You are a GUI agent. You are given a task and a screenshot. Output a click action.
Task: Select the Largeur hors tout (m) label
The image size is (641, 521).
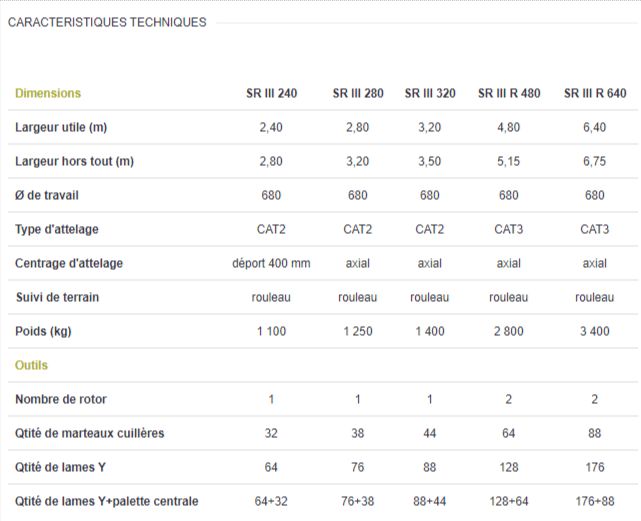(74, 162)
